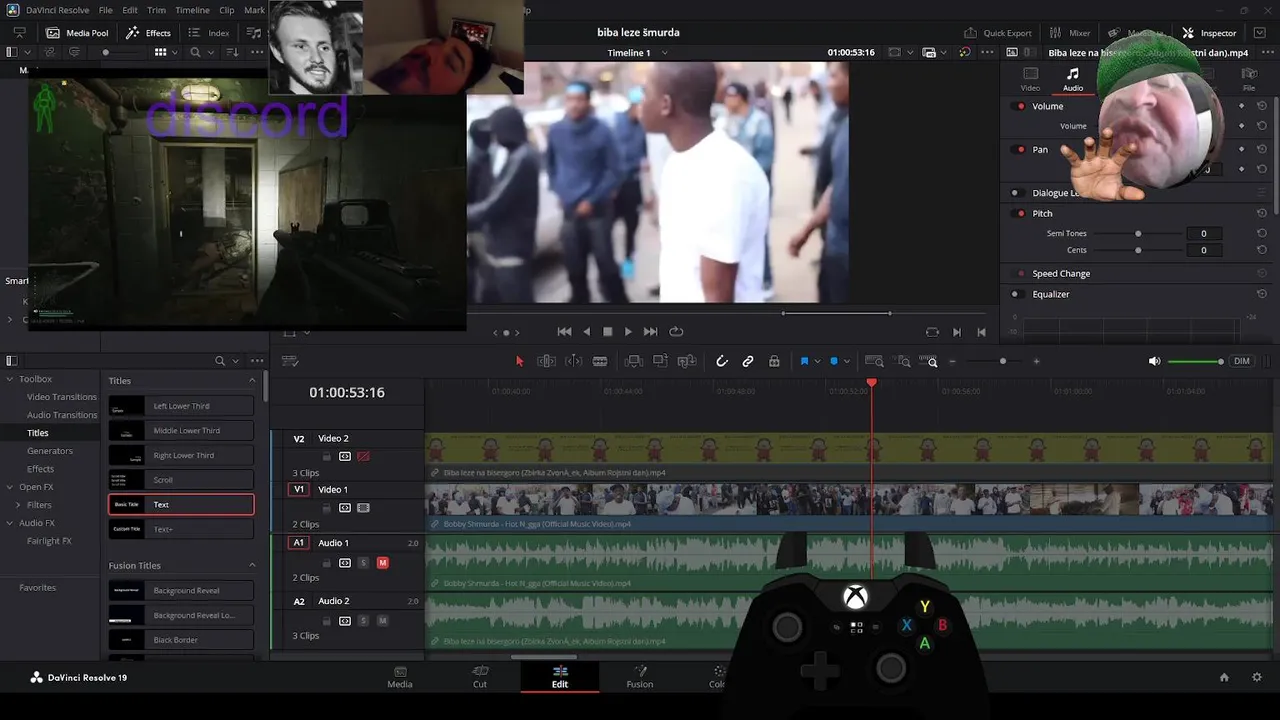Toggle the Solo button on Audio 2
Image resolution: width=1280 pixels, height=720 pixels.
[x=363, y=621]
